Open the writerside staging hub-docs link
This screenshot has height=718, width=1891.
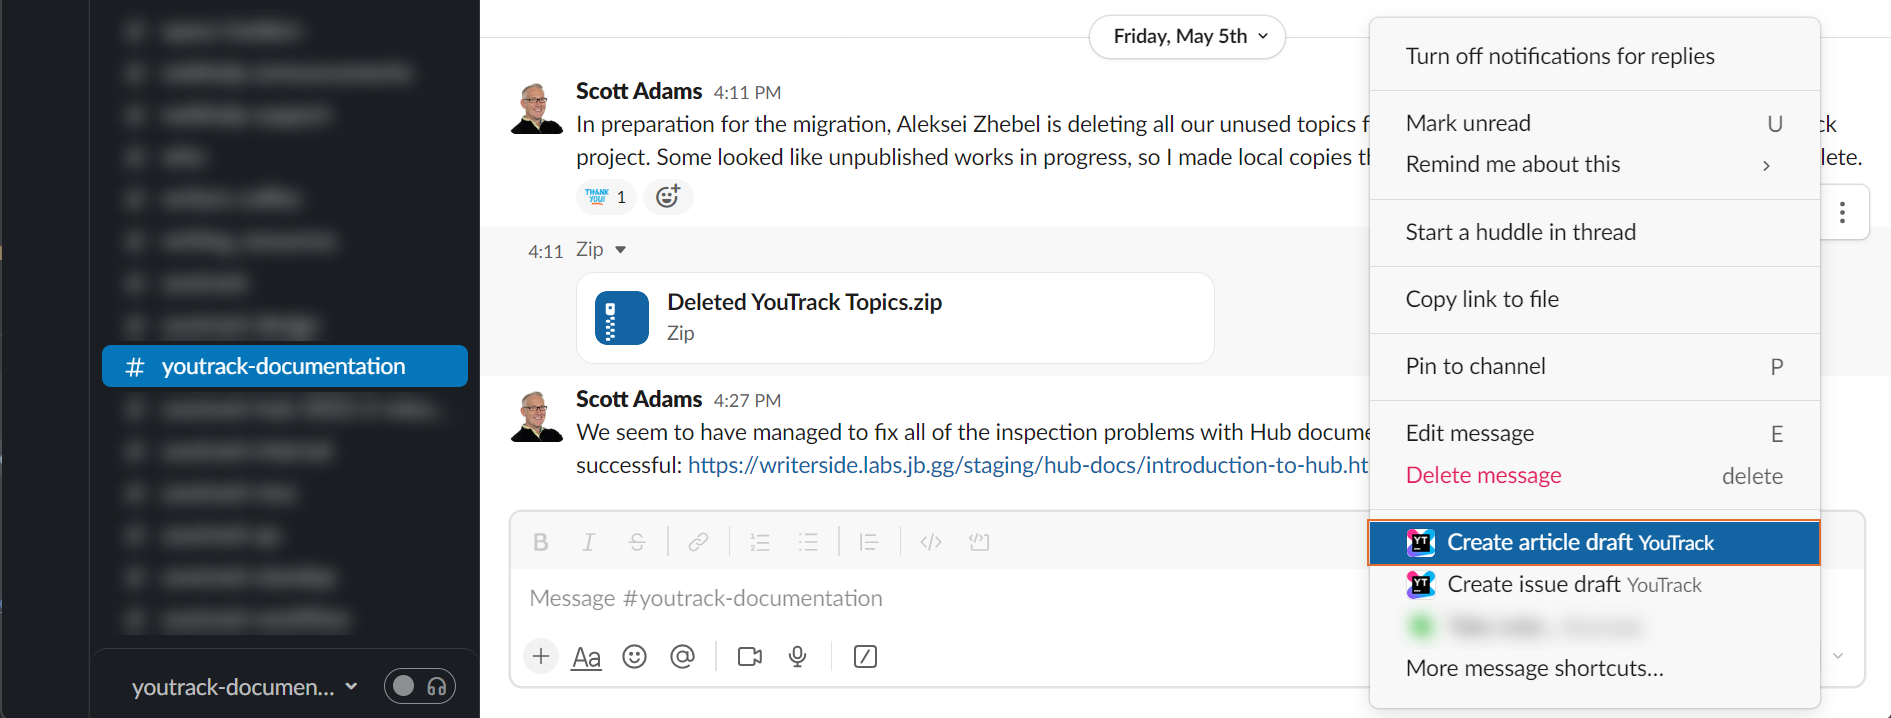coord(1027,466)
